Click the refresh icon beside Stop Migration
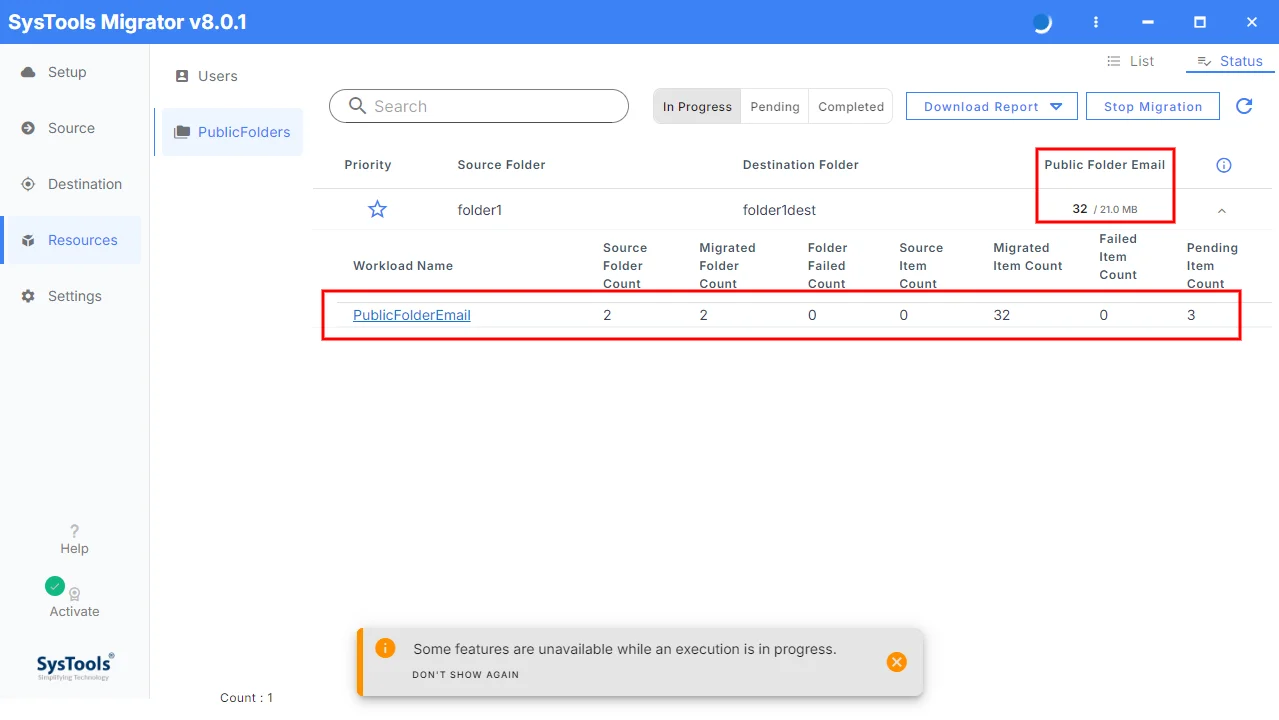This screenshot has width=1279, height=720. pyautogui.click(x=1244, y=106)
